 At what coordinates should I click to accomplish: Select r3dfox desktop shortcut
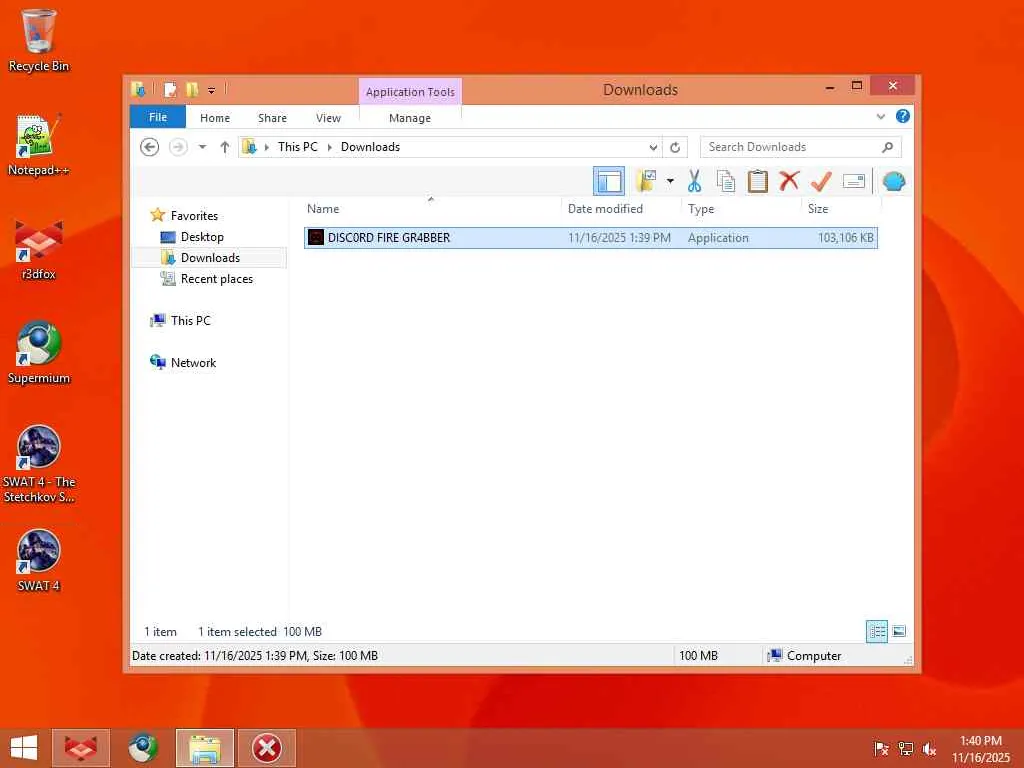(x=39, y=249)
